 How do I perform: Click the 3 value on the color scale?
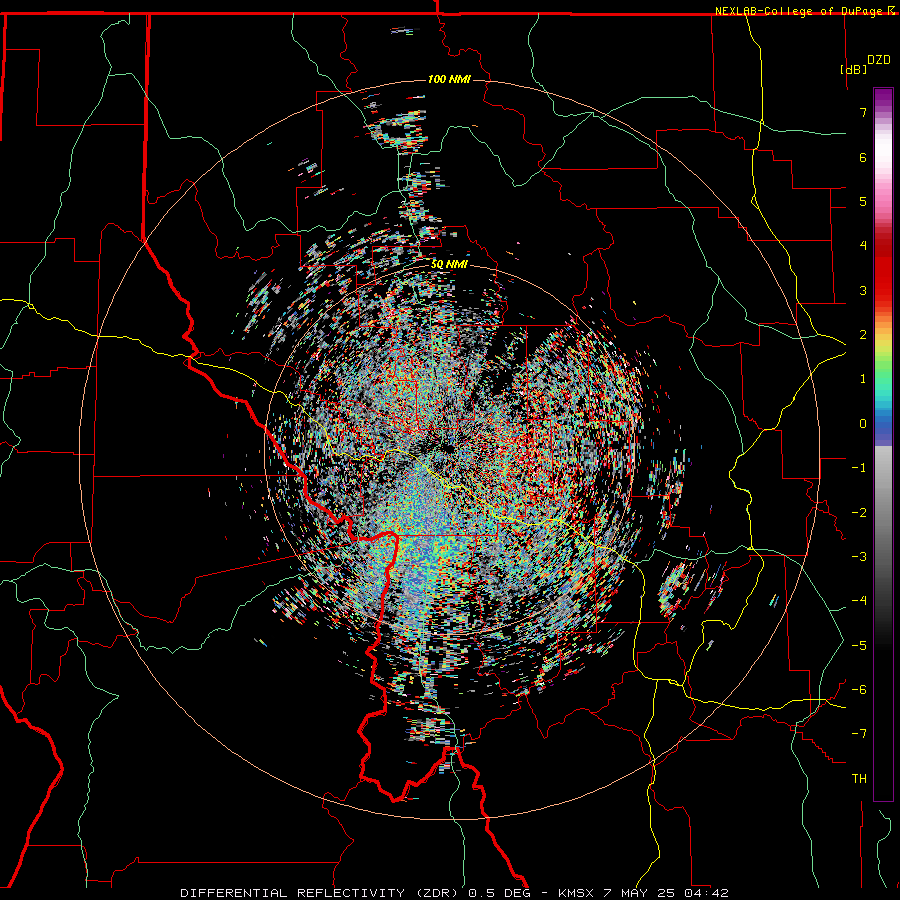[x=863, y=290]
